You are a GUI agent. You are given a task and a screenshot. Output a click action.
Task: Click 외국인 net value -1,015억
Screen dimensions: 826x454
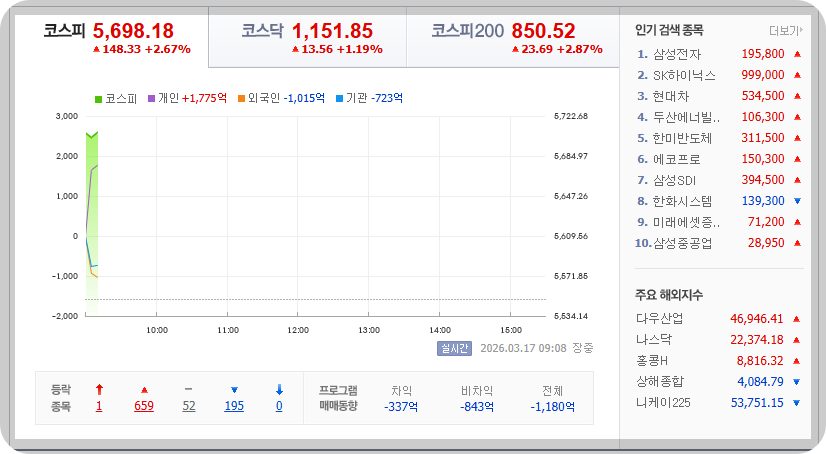click(x=304, y=98)
